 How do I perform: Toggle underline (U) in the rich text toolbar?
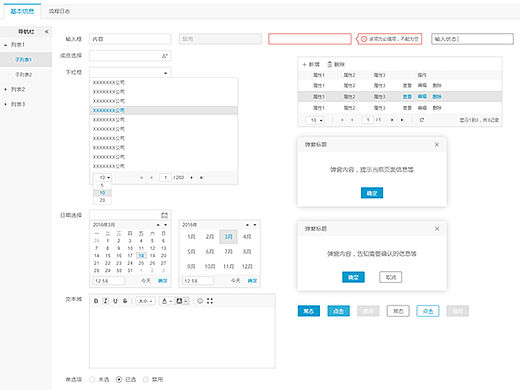115,301
